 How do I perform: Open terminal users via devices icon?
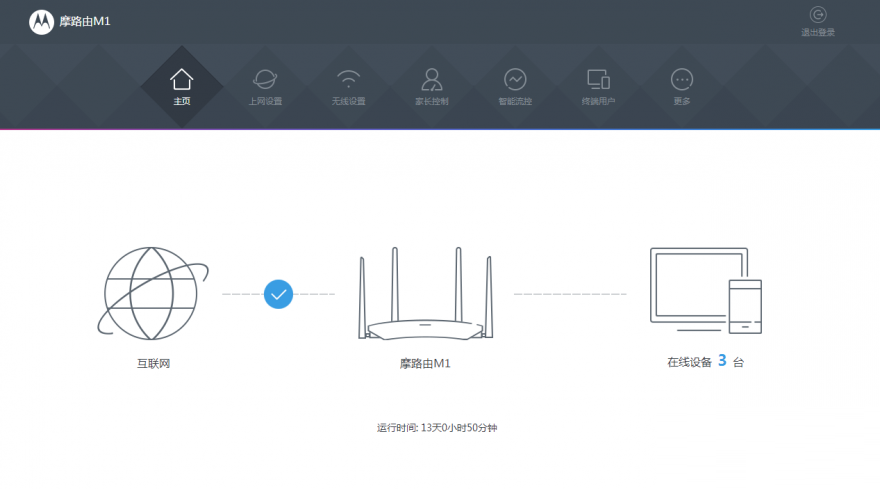[598, 79]
